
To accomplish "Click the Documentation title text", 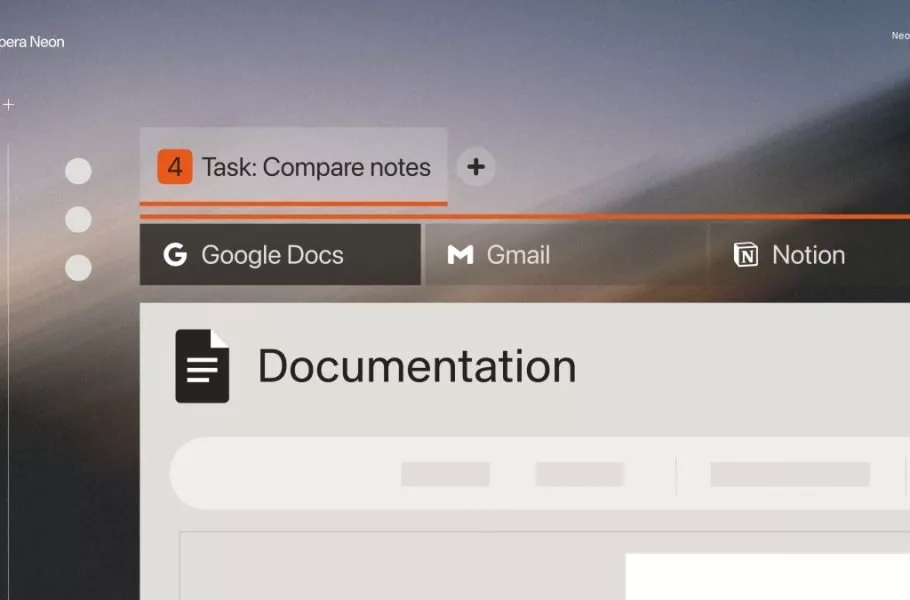I will [417, 366].
